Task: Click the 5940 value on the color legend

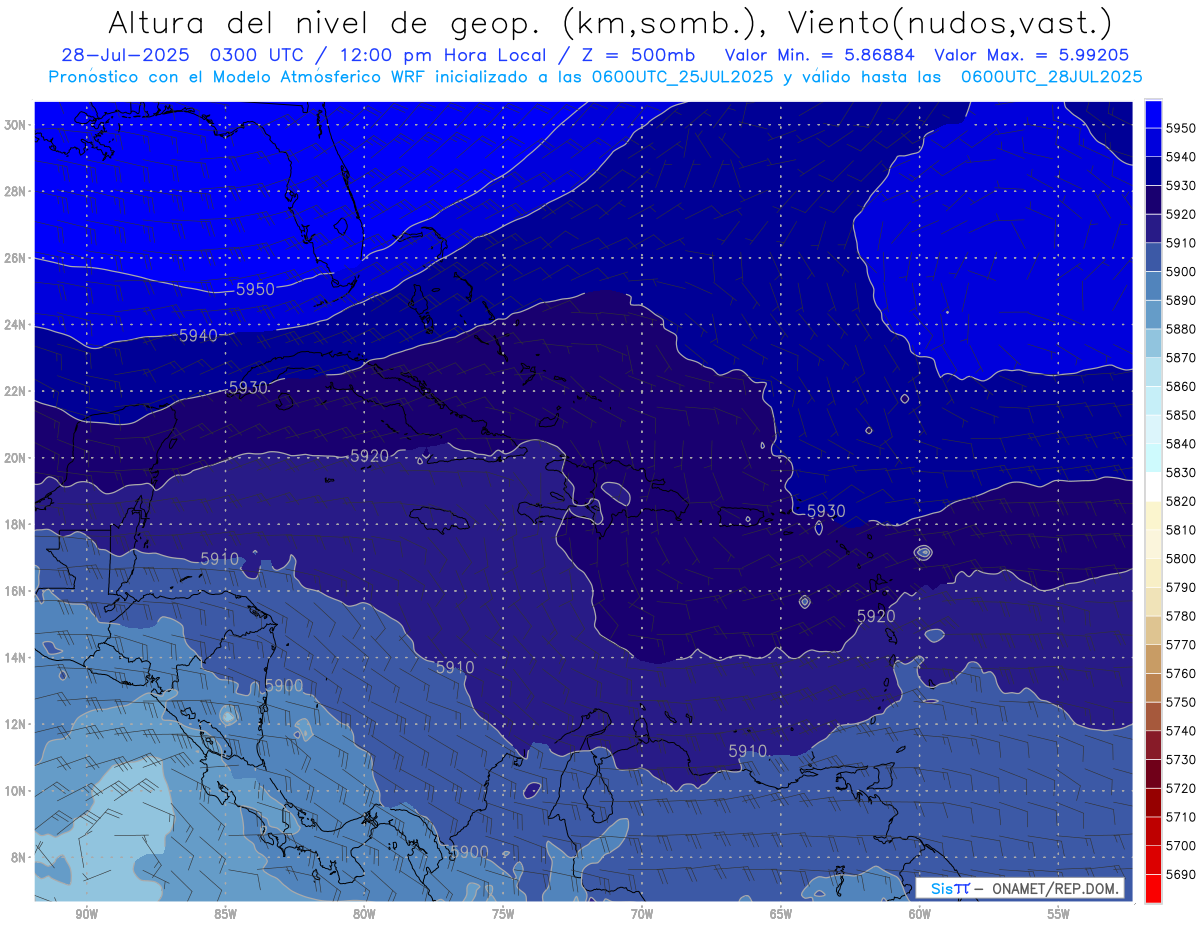Action: (1181, 157)
